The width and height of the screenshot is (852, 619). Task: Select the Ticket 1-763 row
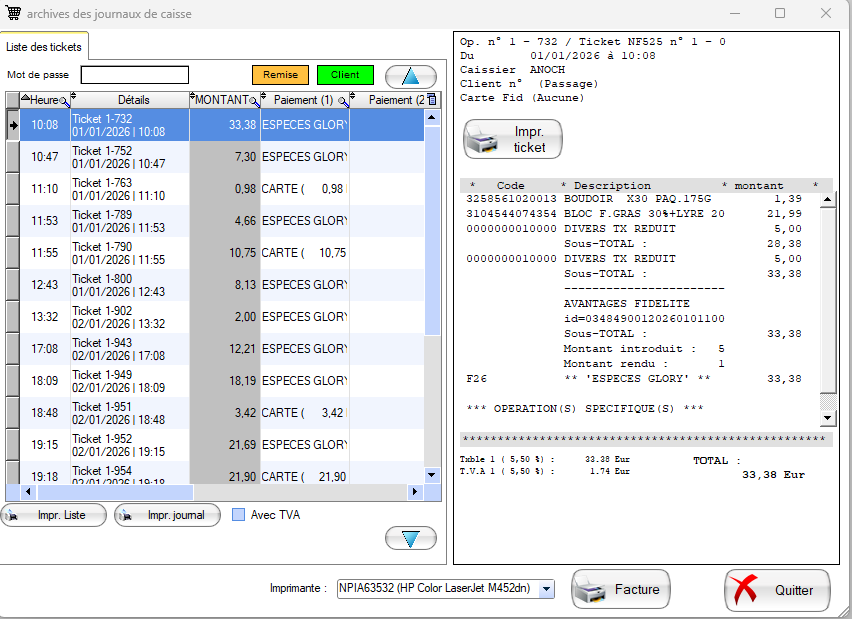150,188
